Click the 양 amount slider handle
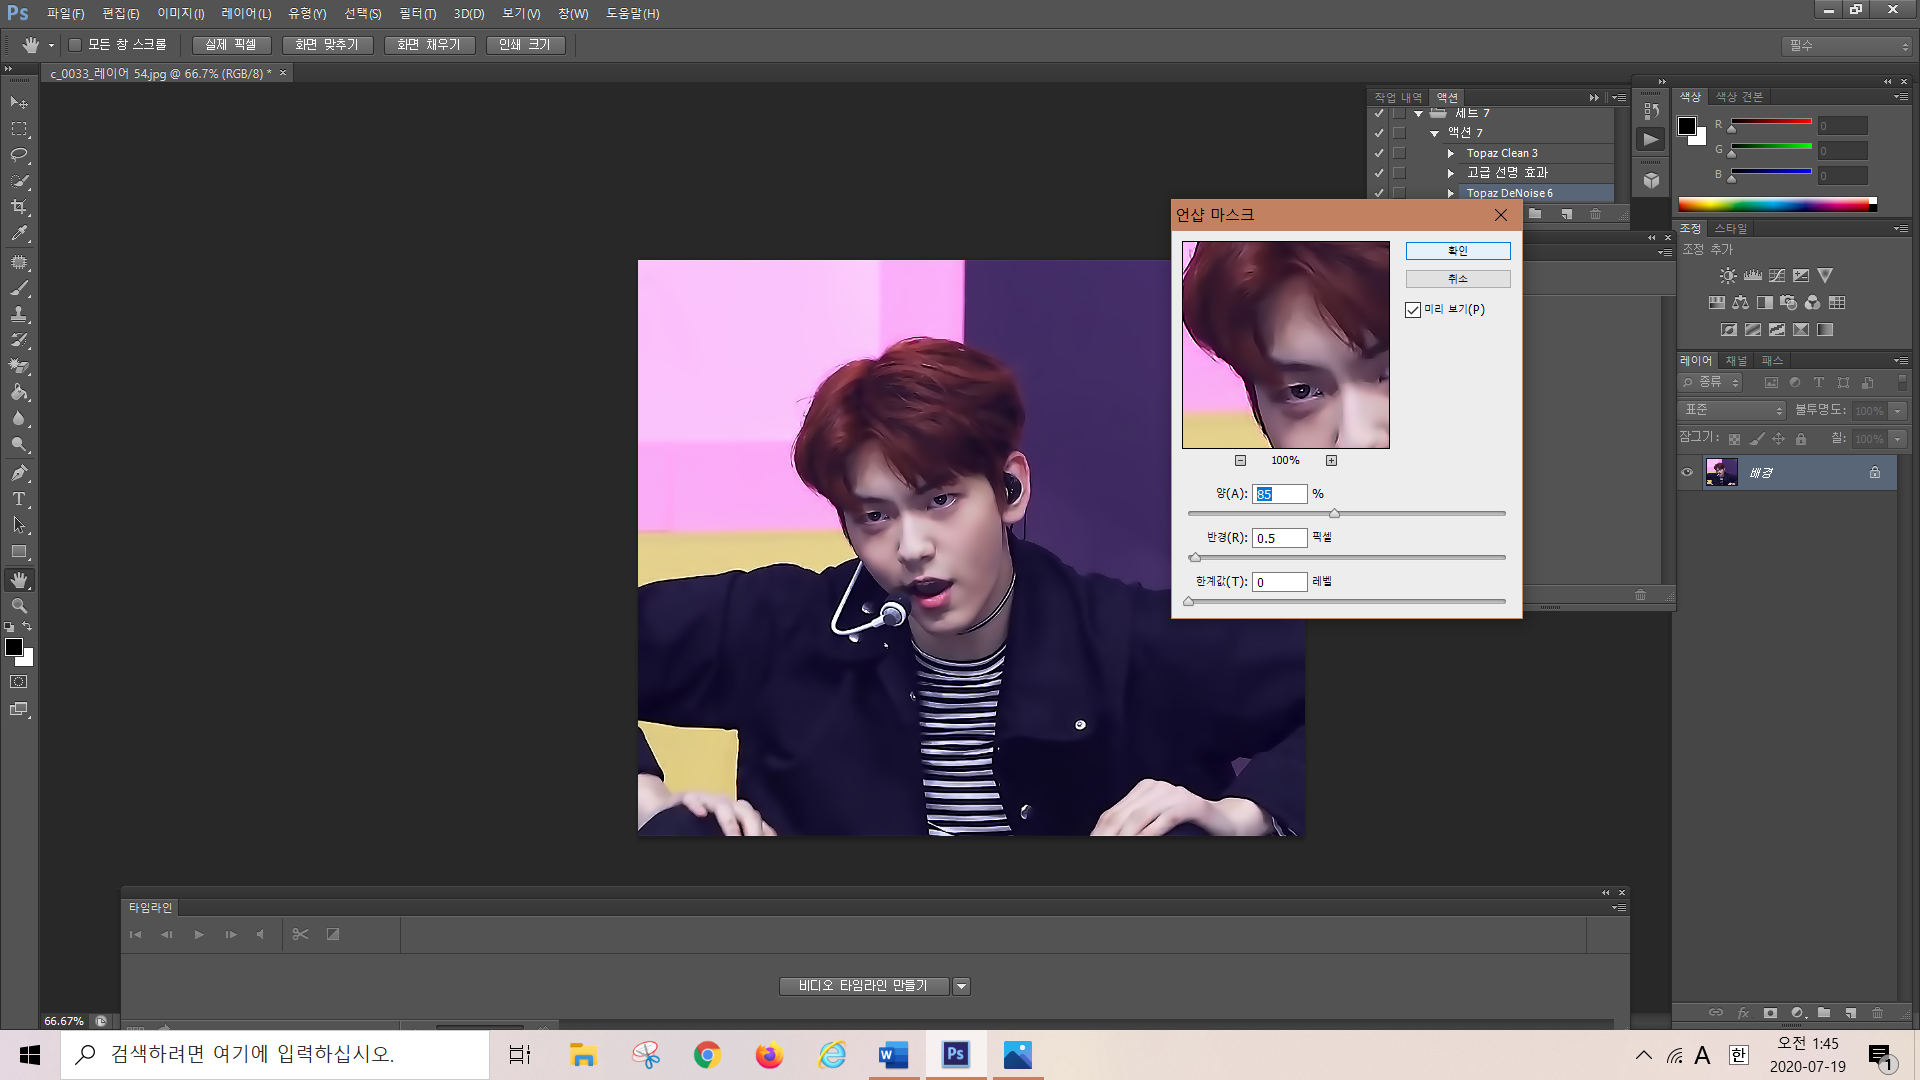 coord(1334,514)
